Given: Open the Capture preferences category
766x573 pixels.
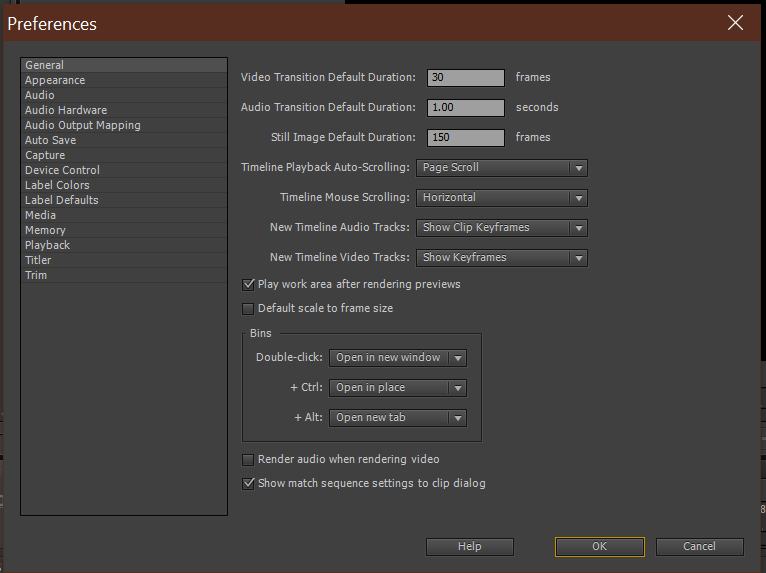Looking at the screenshot, I should pyautogui.click(x=124, y=155).
